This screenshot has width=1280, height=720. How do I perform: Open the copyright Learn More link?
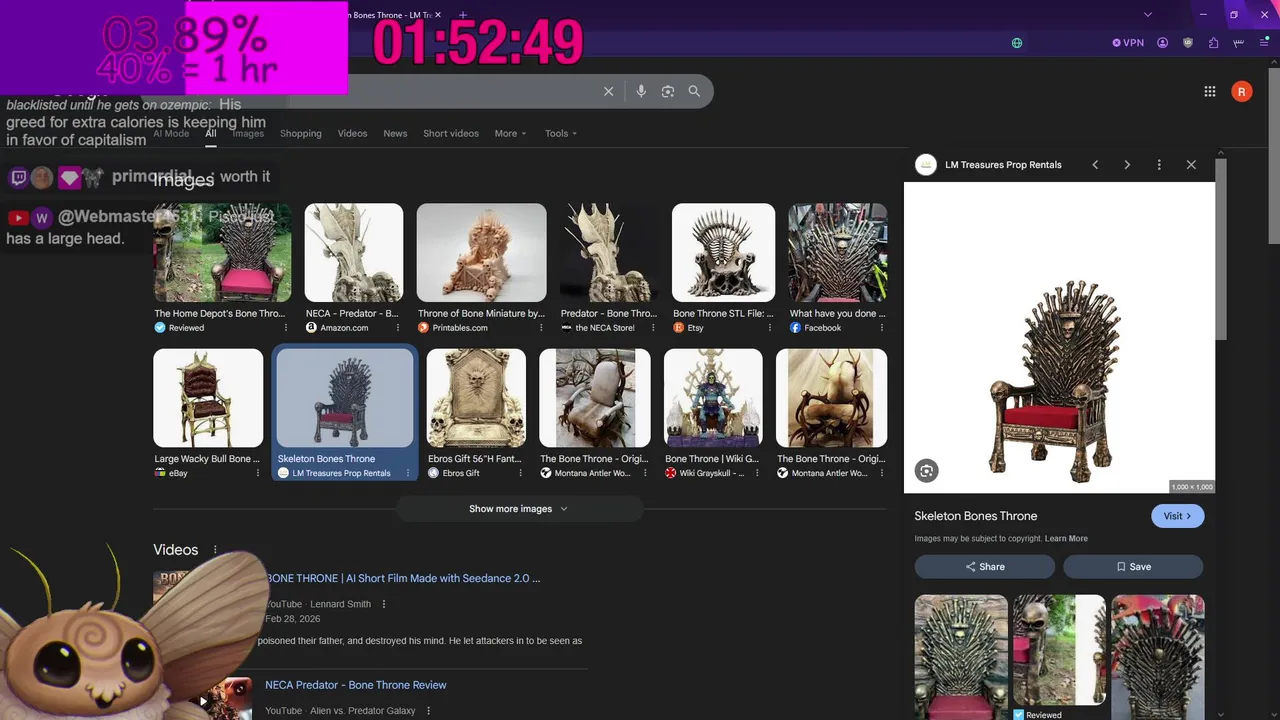pyautogui.click(x=1066, y=539)
